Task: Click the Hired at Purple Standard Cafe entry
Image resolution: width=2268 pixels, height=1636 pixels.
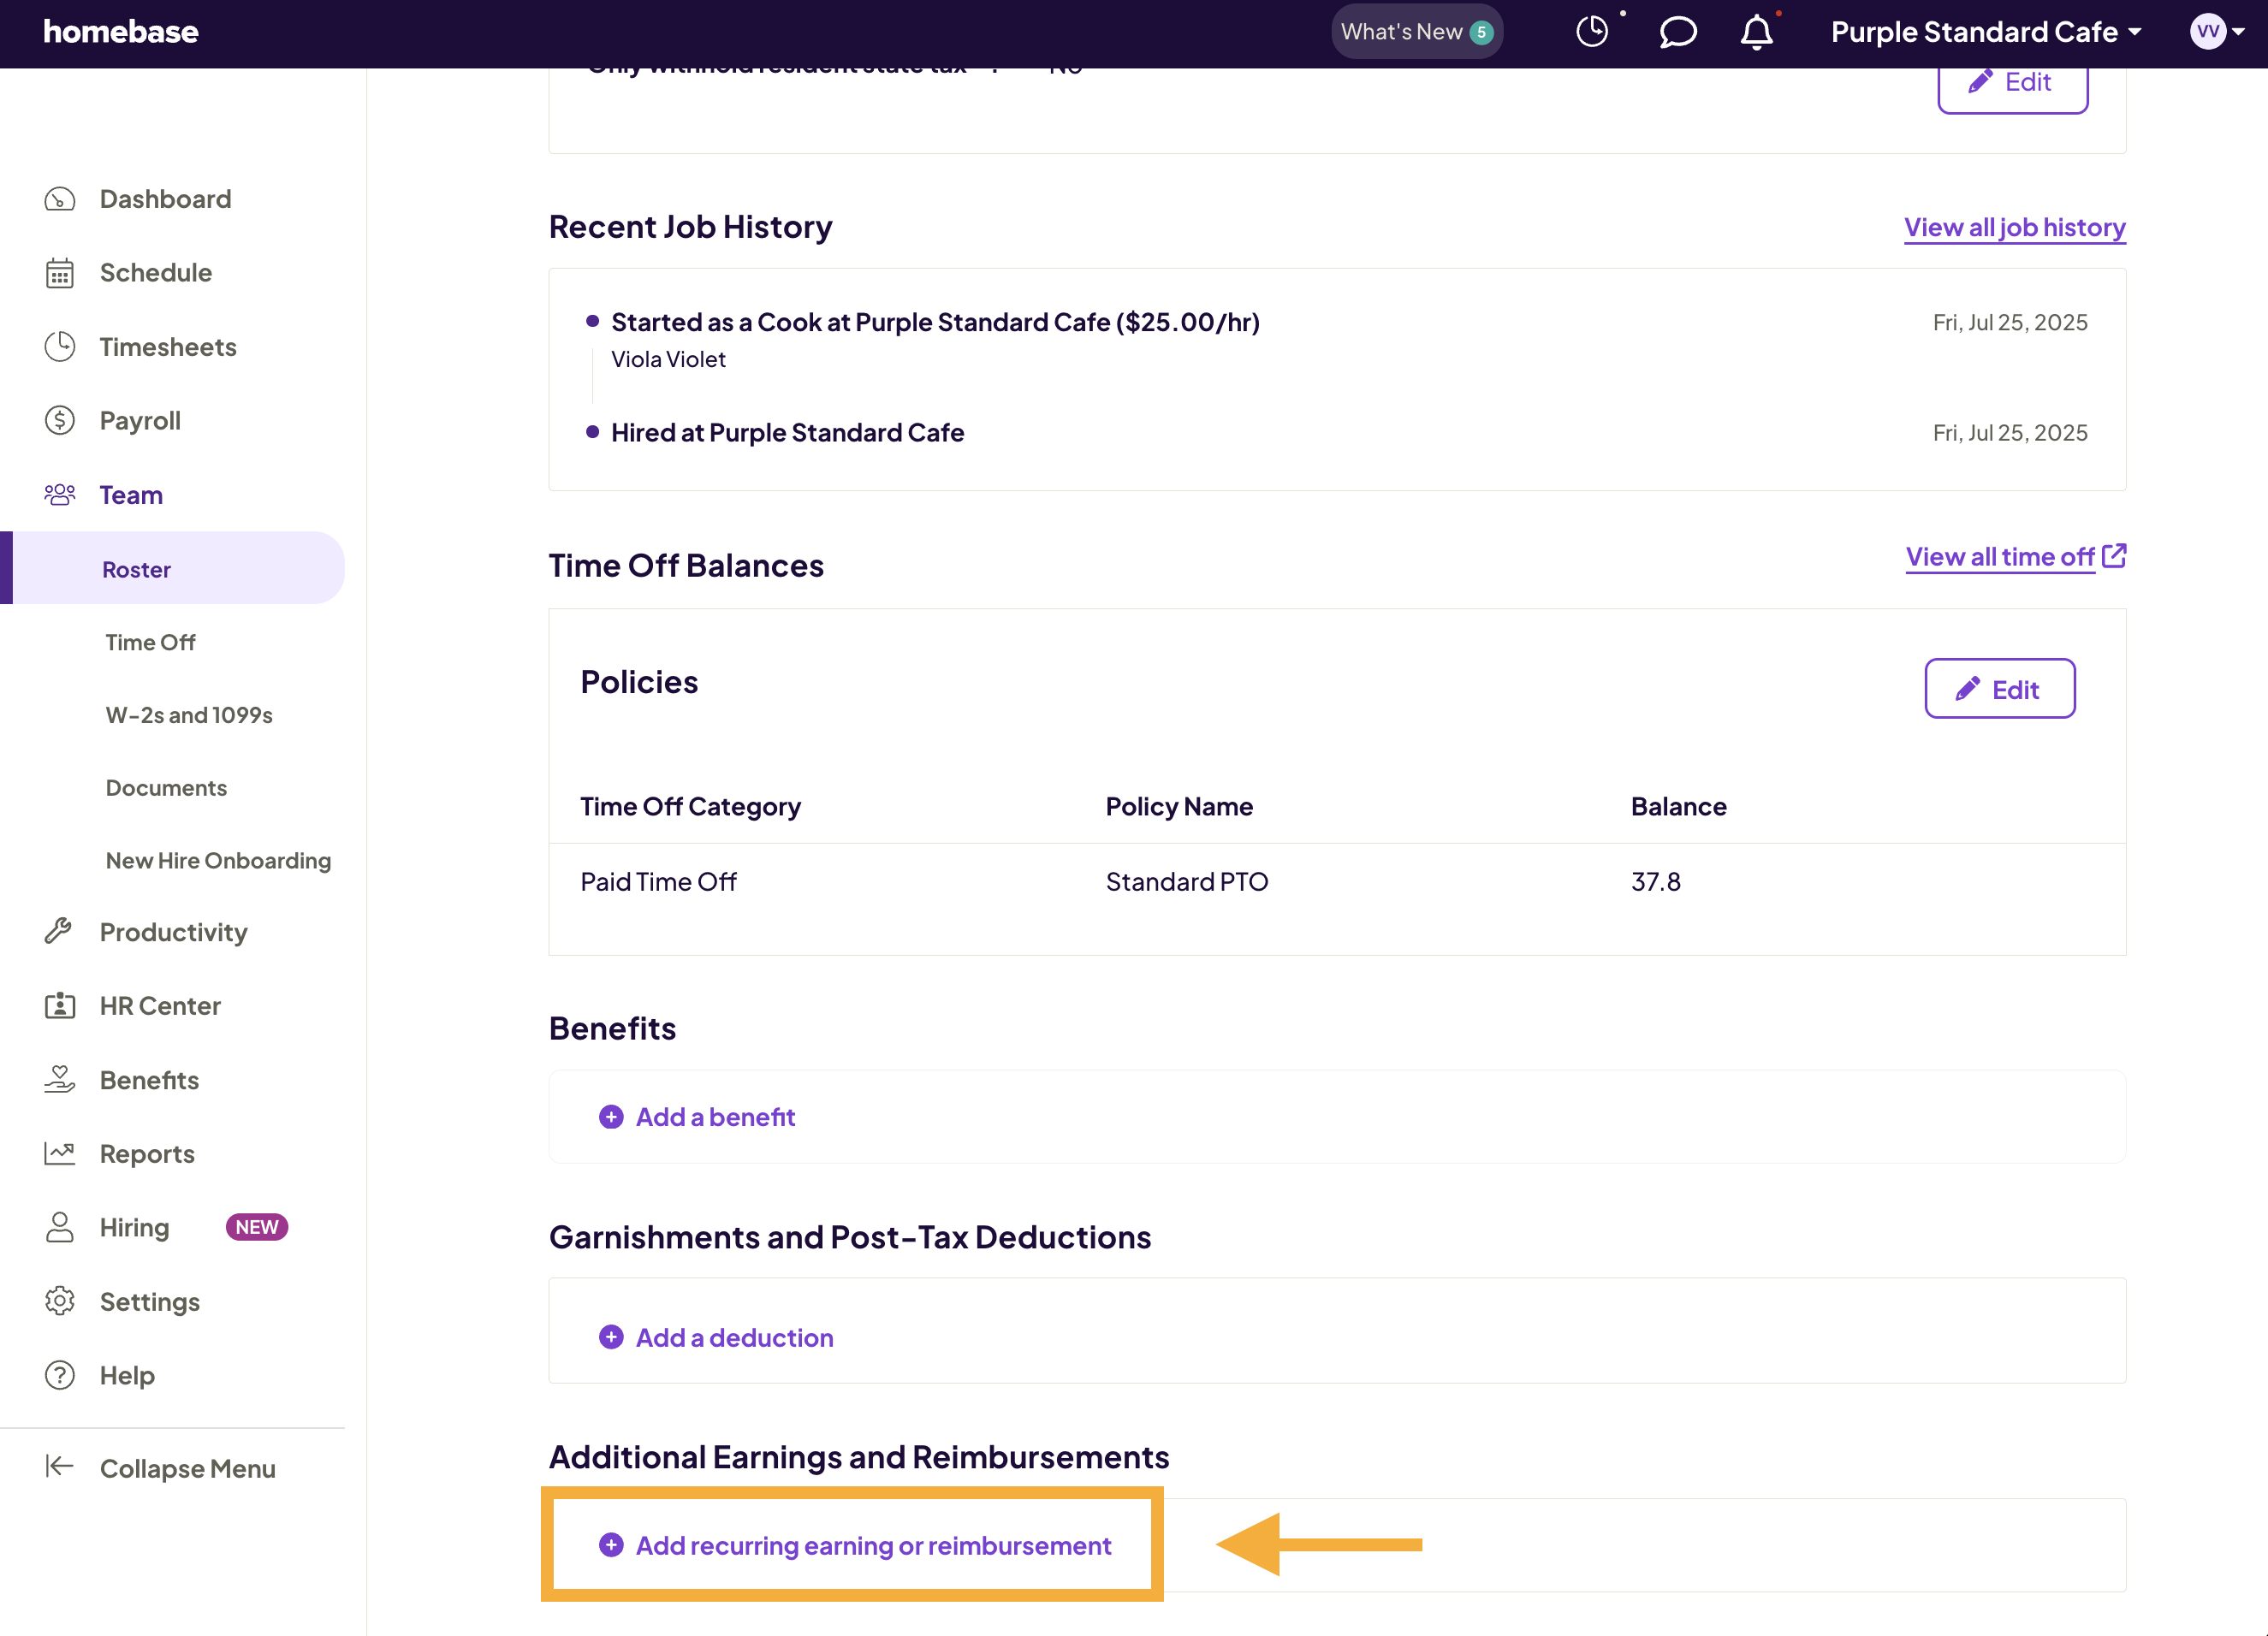Action: pos(787,433)
